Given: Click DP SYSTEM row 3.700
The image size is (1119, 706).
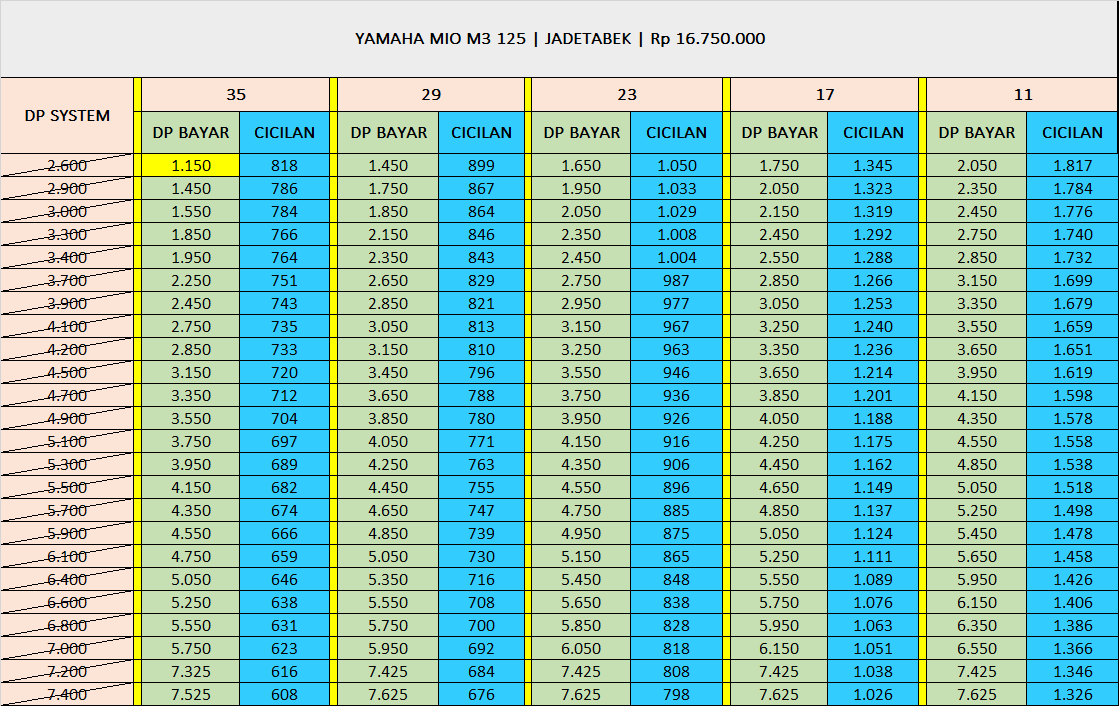Looking at the screenshot, I should tap(67, 281).
